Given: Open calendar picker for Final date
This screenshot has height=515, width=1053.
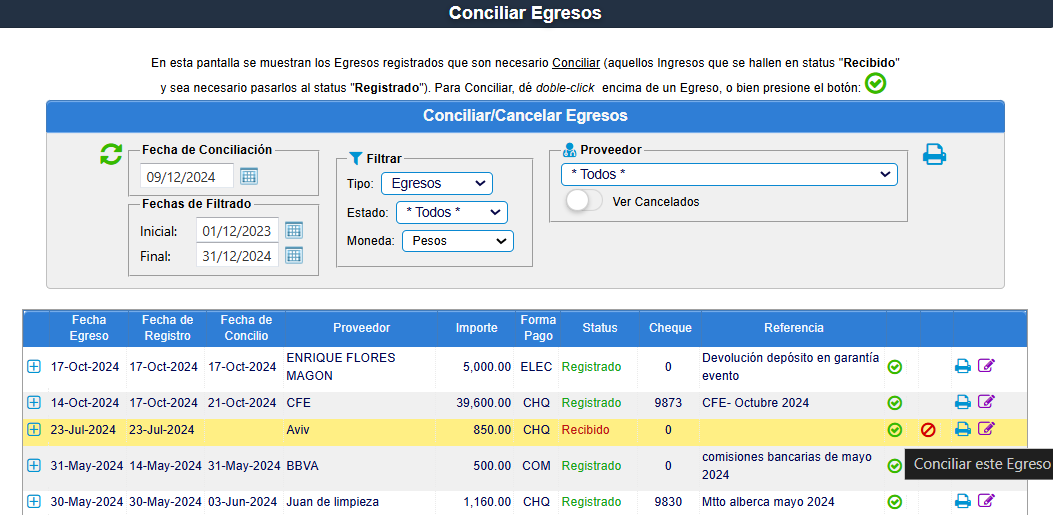Looking at the screenshot, I should click(294, 256).
